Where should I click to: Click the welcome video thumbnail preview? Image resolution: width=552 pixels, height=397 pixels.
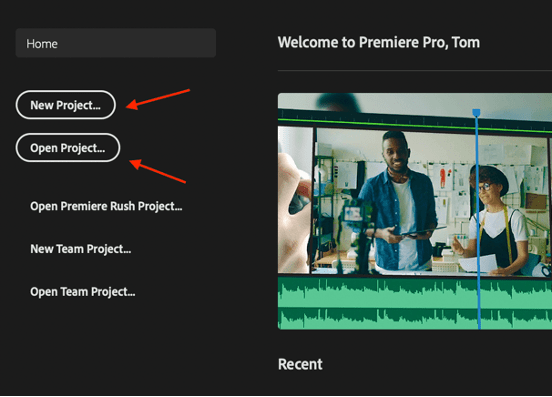(415, 211)
